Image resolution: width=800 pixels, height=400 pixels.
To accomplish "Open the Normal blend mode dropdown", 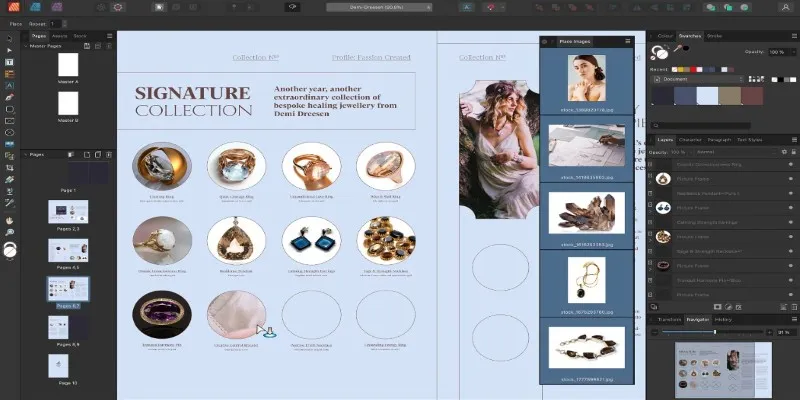I will click(734, 152).
